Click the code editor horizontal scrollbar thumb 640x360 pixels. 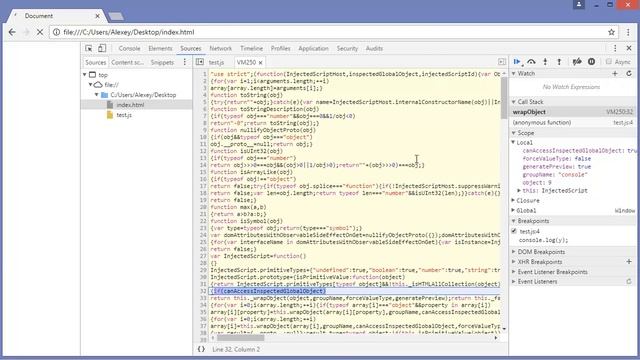point(240,338)
